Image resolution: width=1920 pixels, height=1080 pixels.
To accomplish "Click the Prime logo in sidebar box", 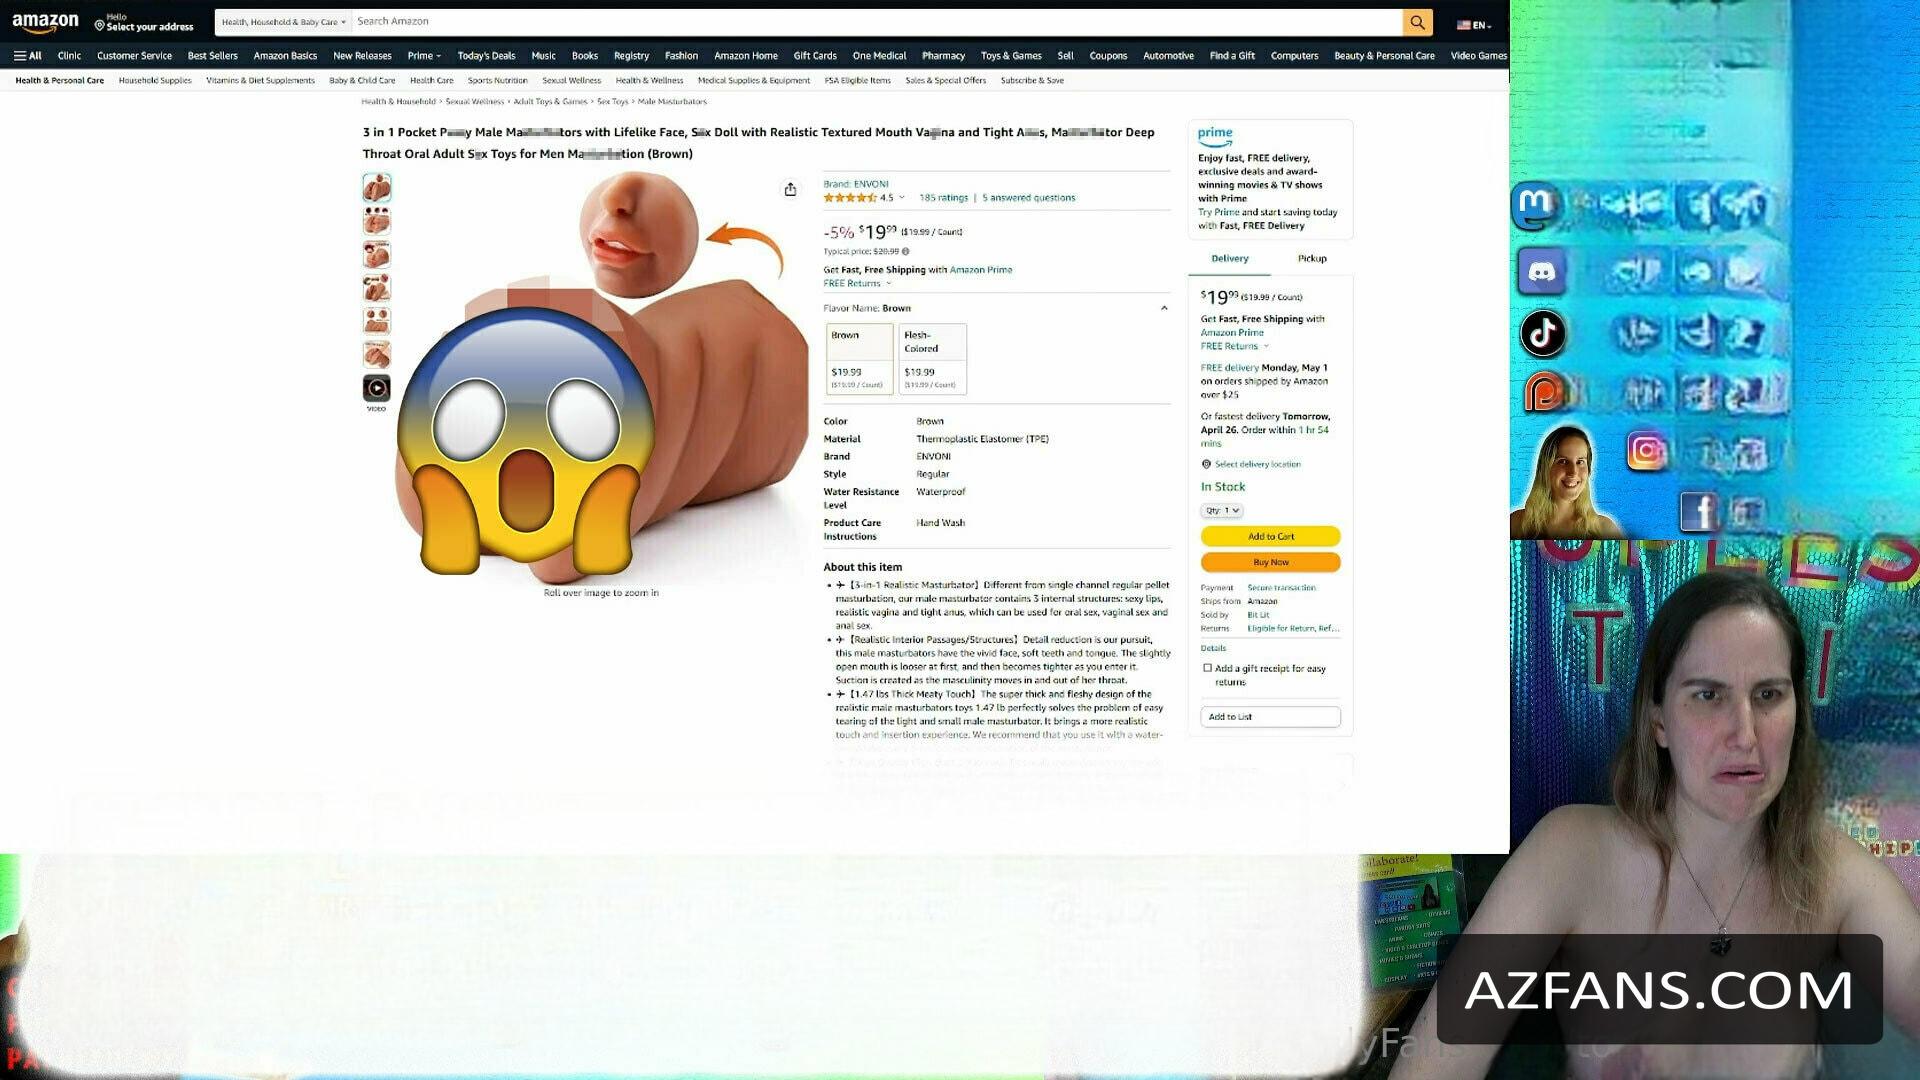I will (1215, 135).
